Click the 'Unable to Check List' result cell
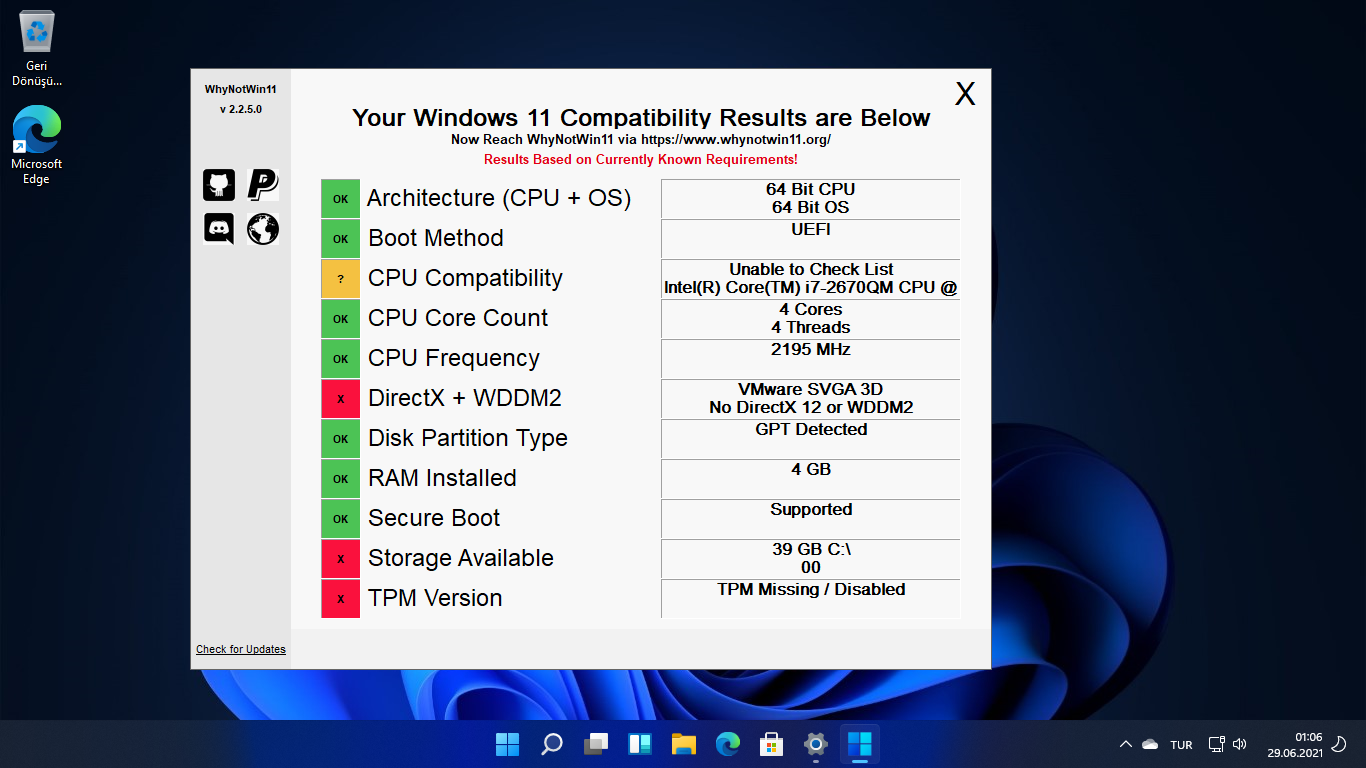This screenshot has width=1366, height=768. click(811, 279)
